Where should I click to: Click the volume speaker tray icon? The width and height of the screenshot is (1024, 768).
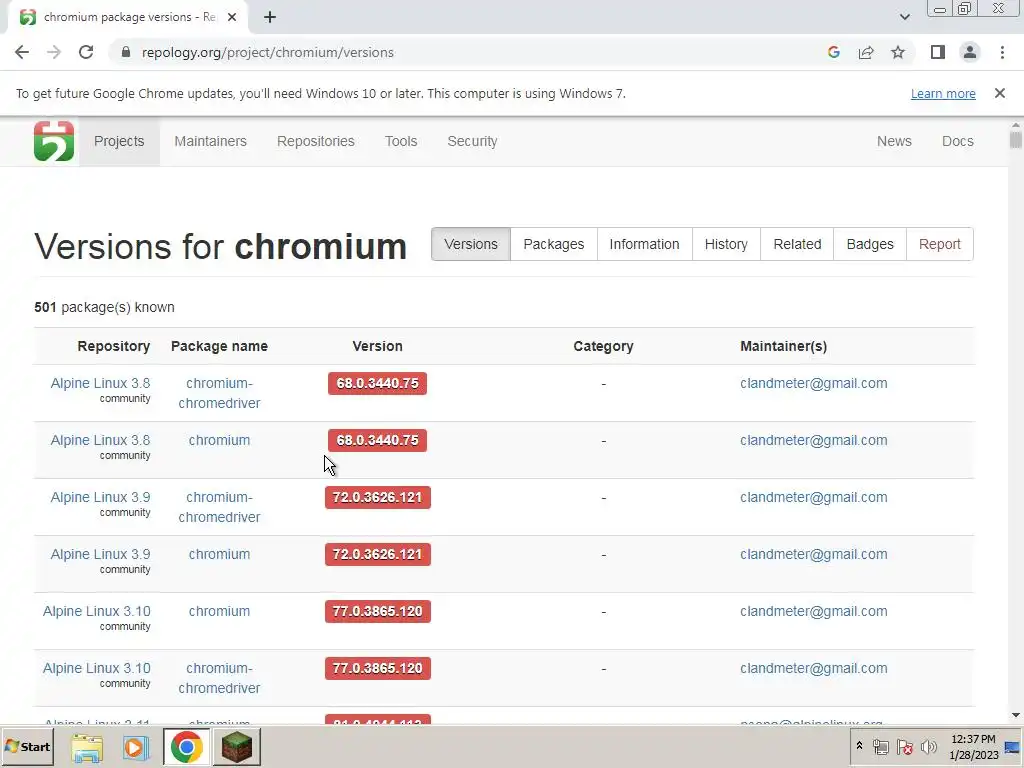pos(929,746)
